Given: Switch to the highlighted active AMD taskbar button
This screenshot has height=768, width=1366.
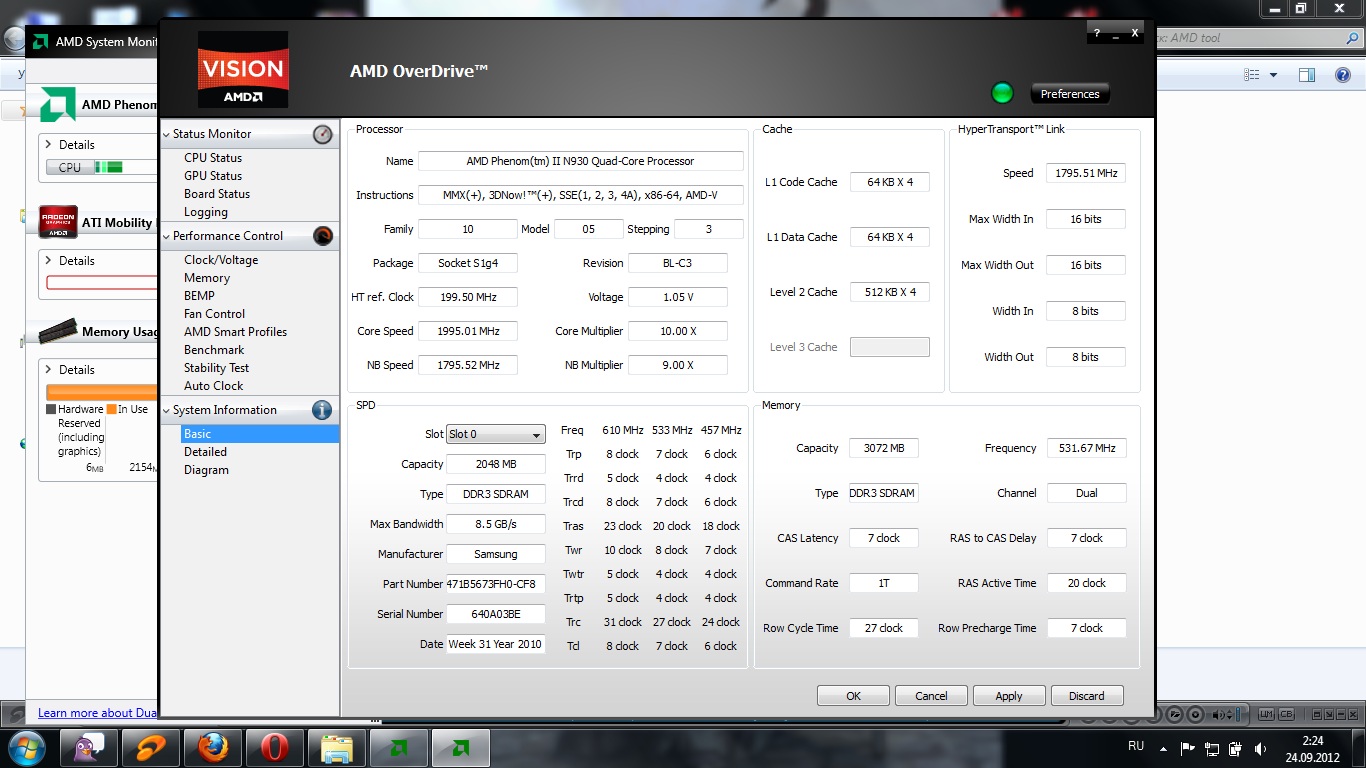Looking at the screenshot, I should [x=461, y=748].
